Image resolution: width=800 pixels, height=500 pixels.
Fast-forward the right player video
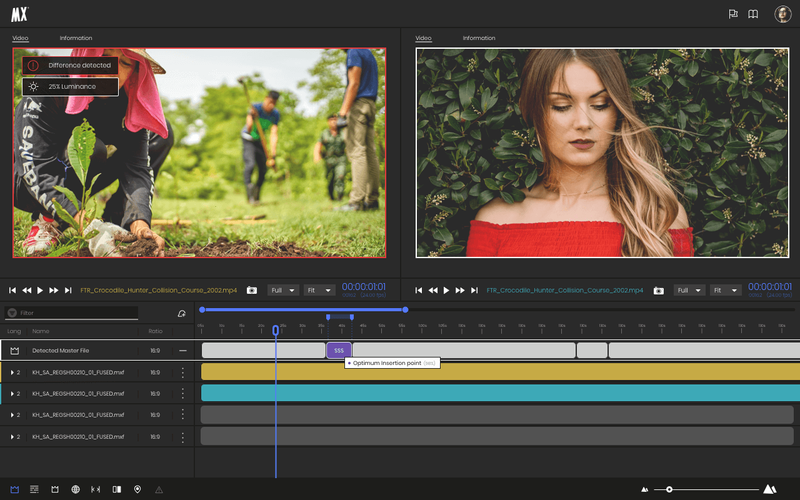pyautogui.click(x=460, y=290)
